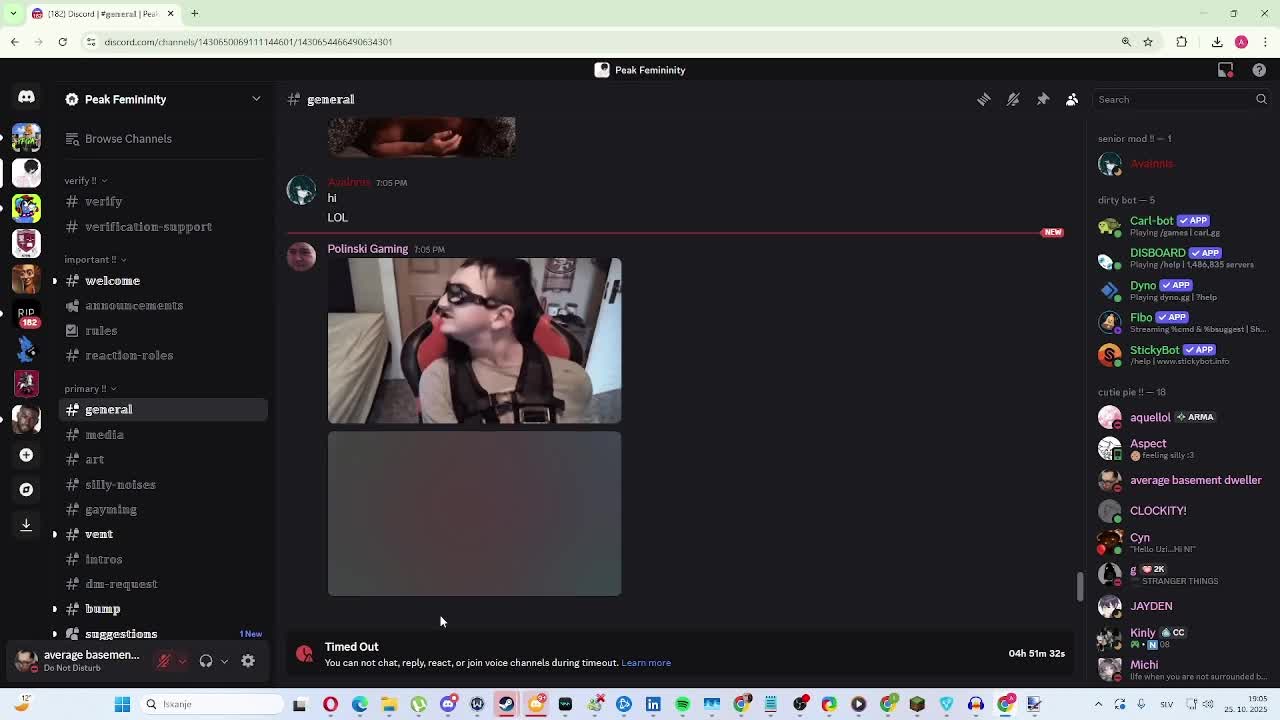The height and width of the screenshot is (720, 1280).
Task: Switch to the media channel
Action: 104,435
